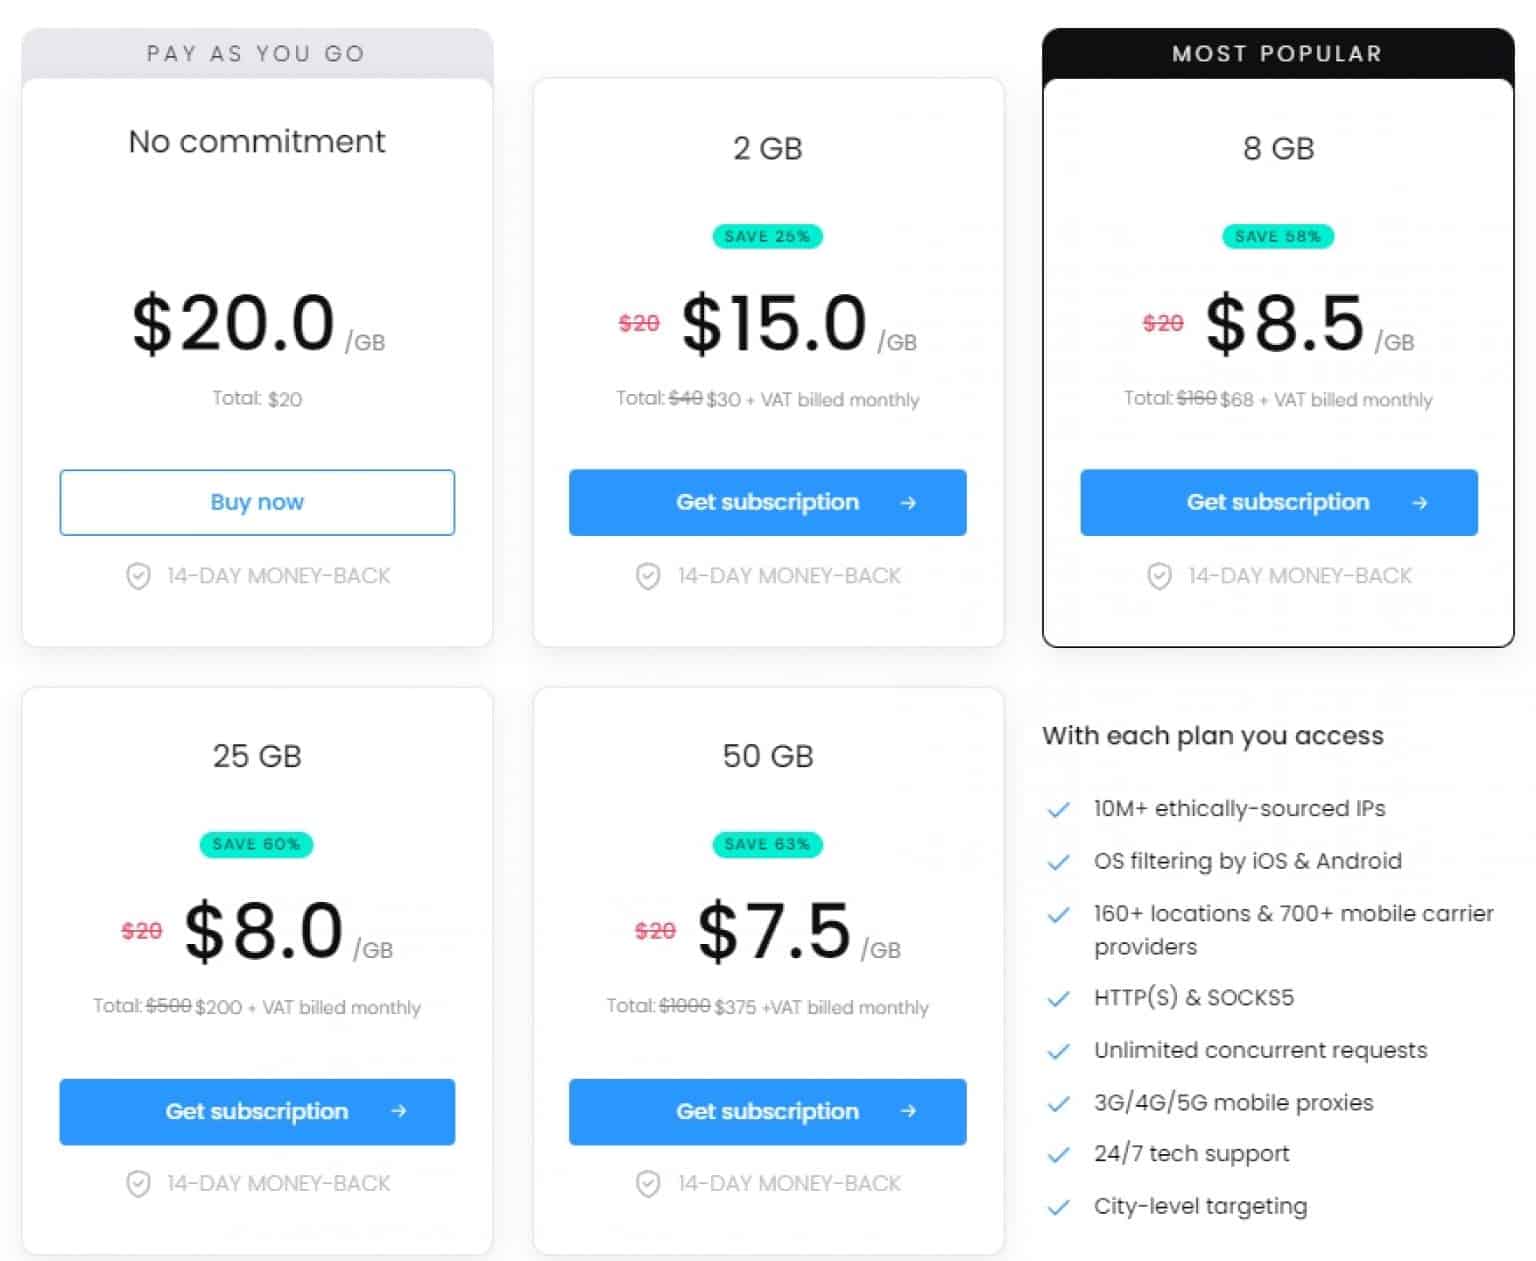Screen dimensions: 1536x1261
Task: Select the PAY AS YOU GO header banner
Action: point(257,53)
